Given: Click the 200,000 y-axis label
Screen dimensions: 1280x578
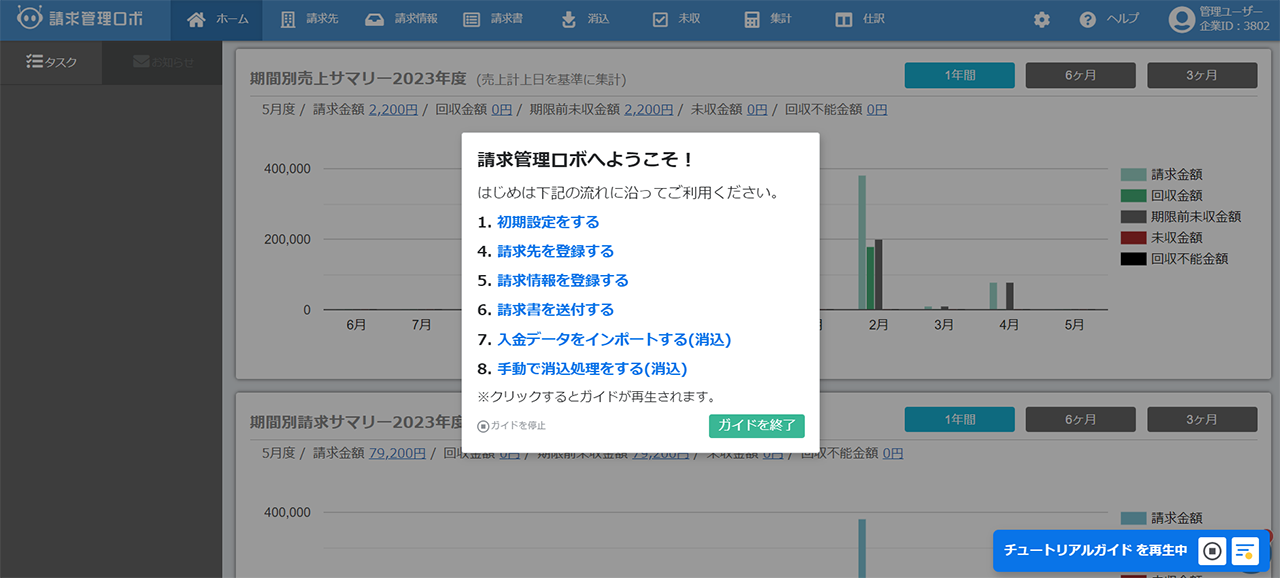Looking at the screenshot, I should 287,239.
